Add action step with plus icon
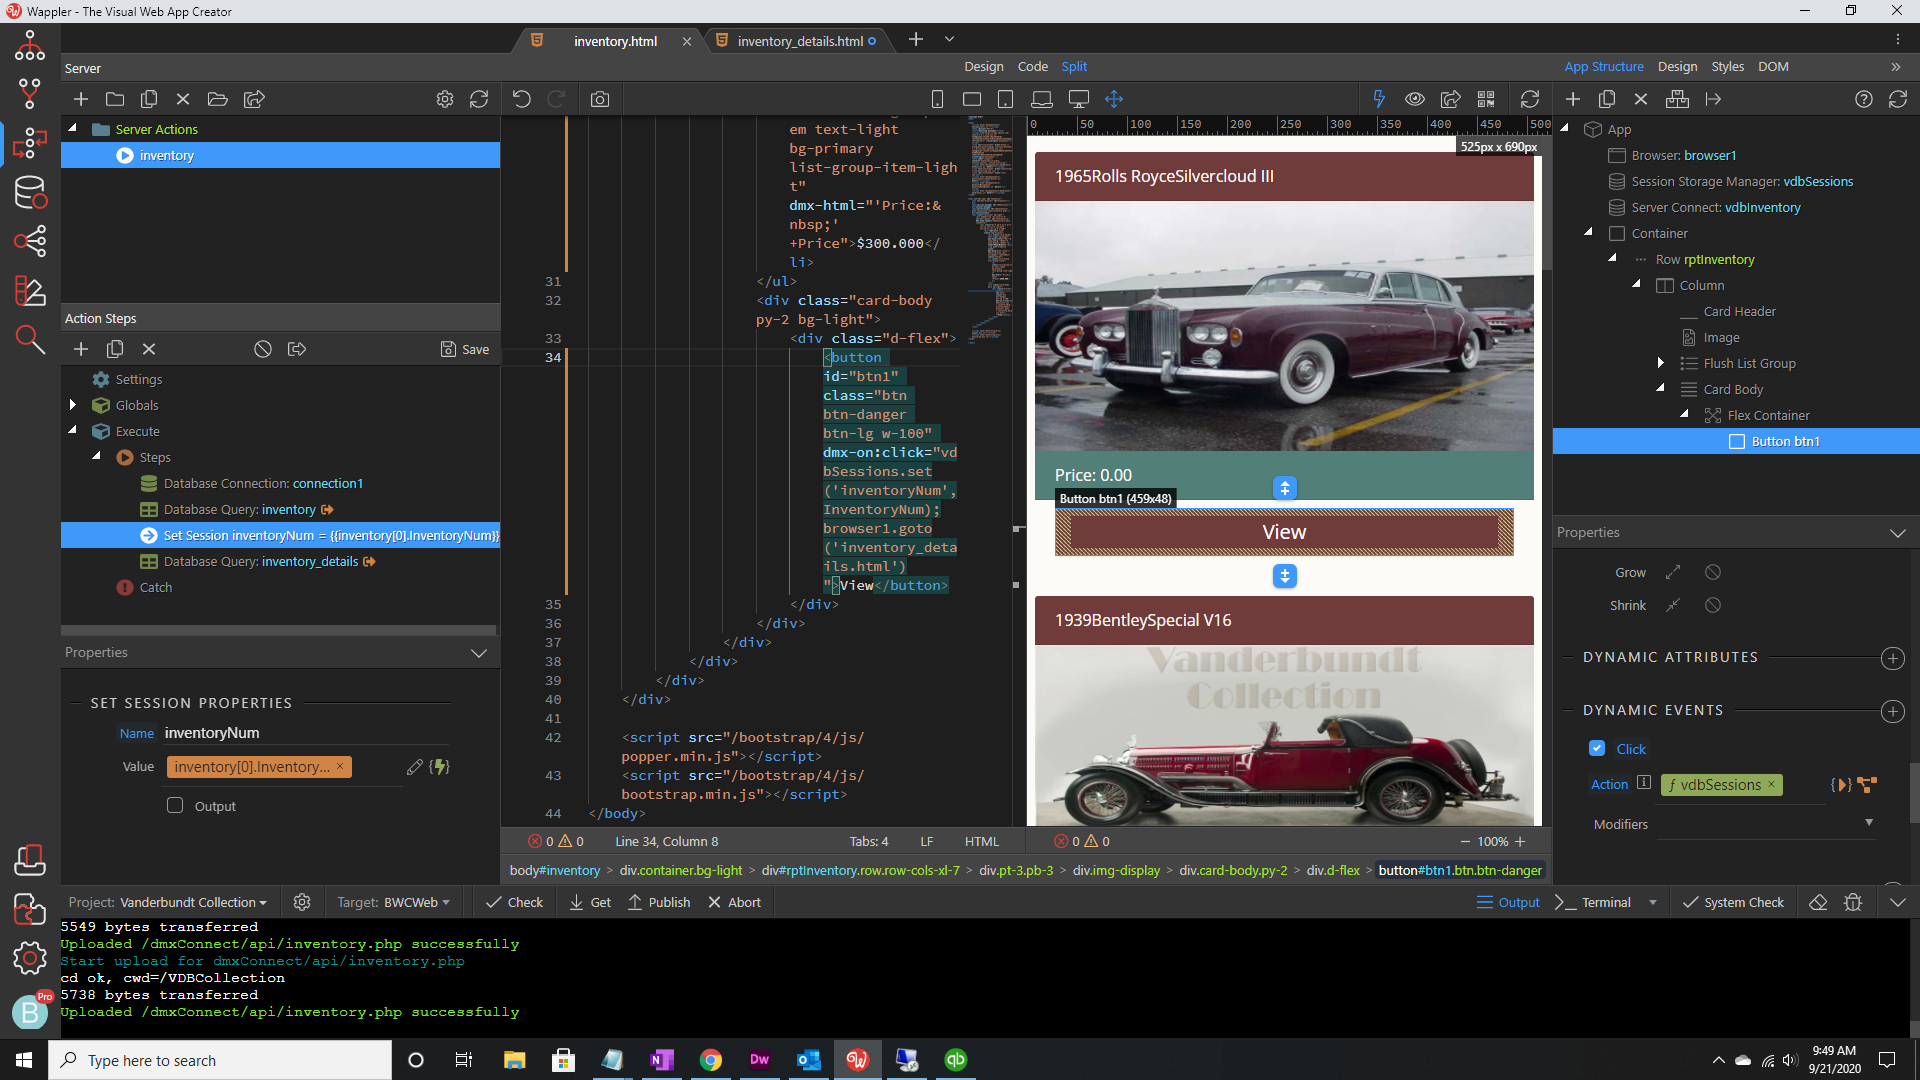The height and width of the screenshot is (1080, 1920). click(x=81, y=349)
